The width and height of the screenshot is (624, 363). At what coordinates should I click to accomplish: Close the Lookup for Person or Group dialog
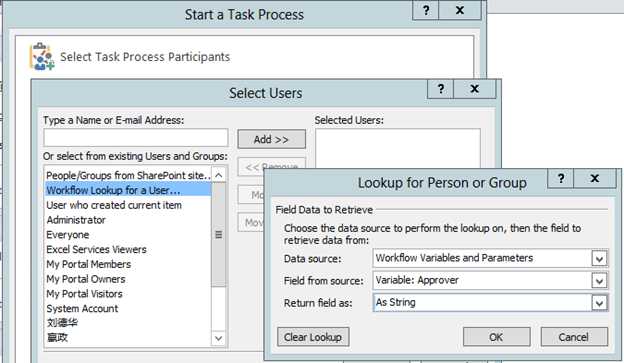coord(595,178)
